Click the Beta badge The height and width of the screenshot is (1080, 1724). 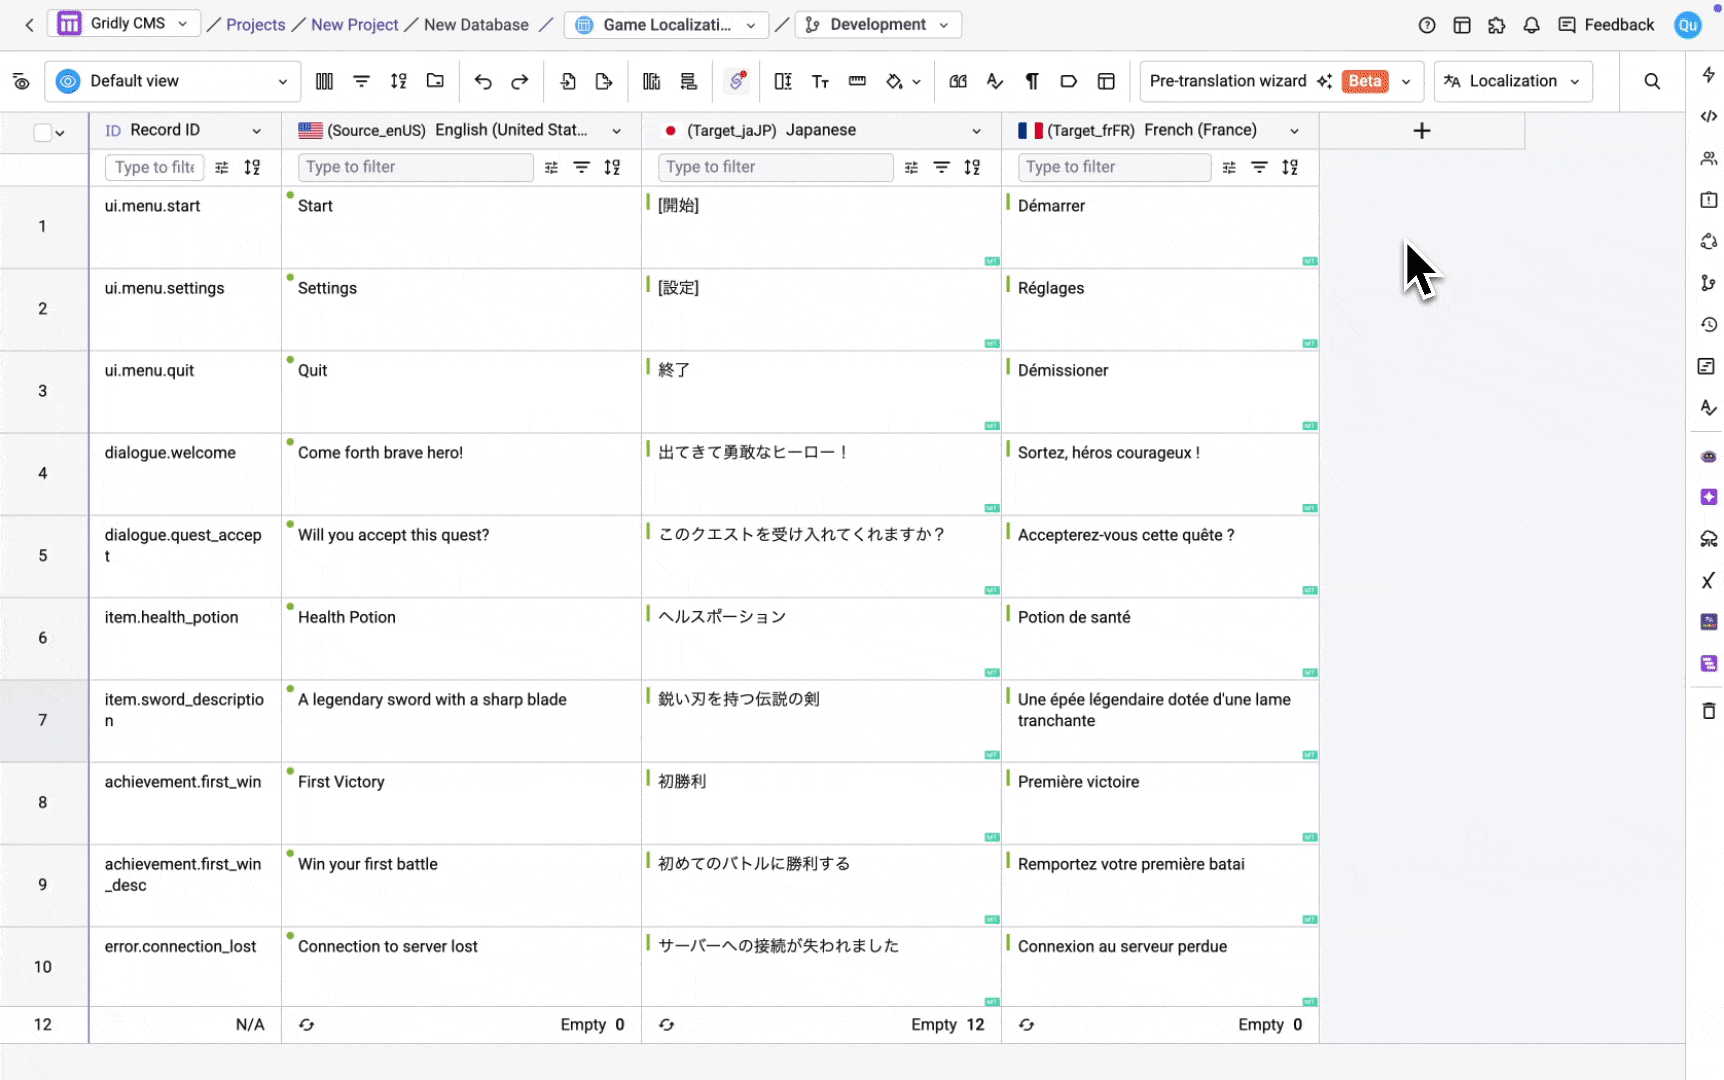tap(1365, 81)
